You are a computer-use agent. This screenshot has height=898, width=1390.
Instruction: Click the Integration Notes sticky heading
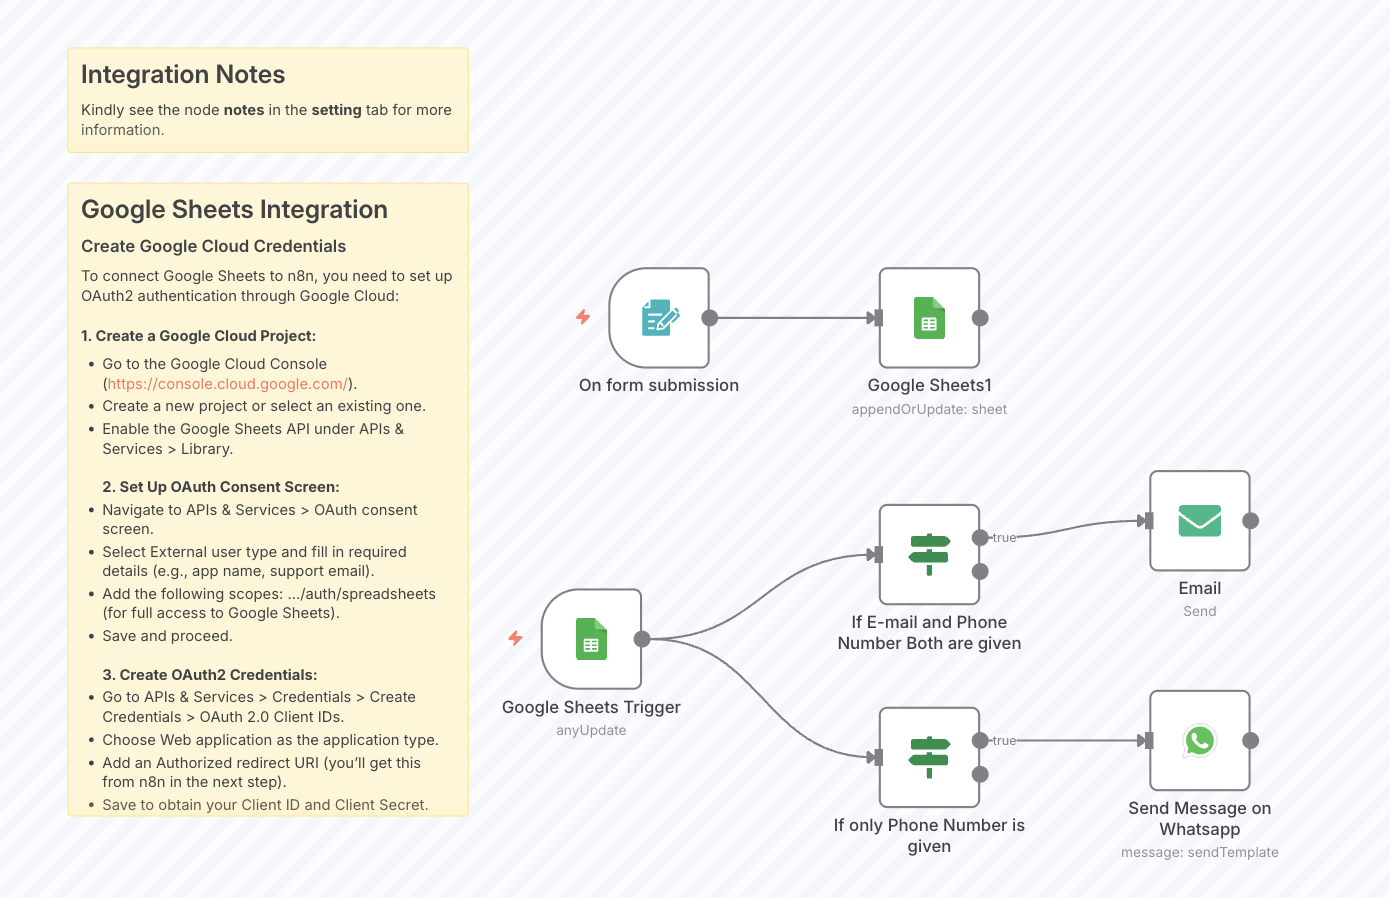click(x=183, y=75)
